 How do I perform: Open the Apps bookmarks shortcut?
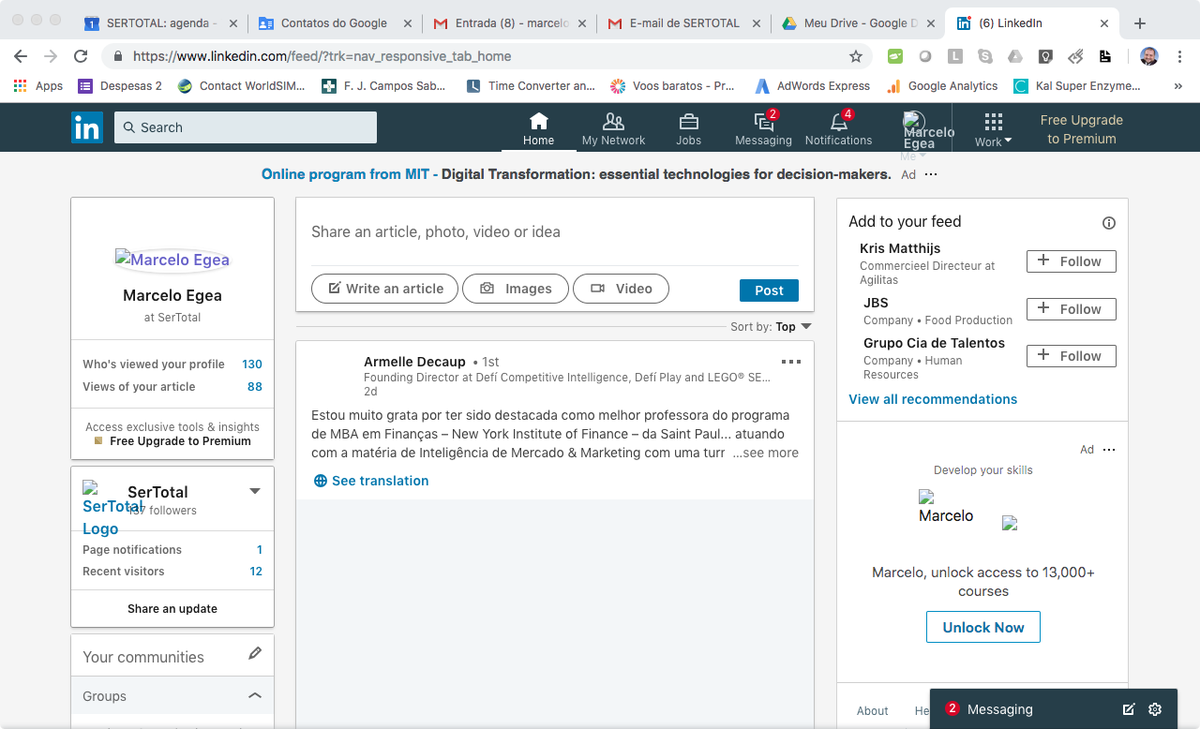38,86
